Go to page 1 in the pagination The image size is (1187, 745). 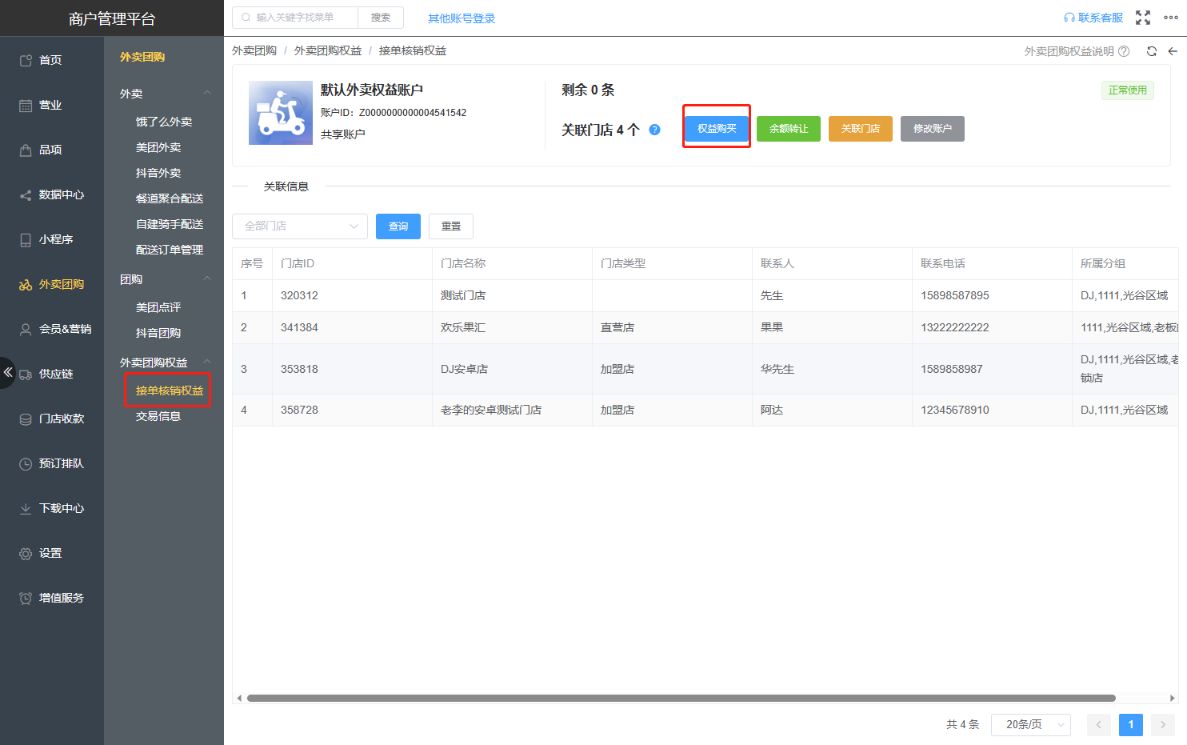coord(1130,725)
